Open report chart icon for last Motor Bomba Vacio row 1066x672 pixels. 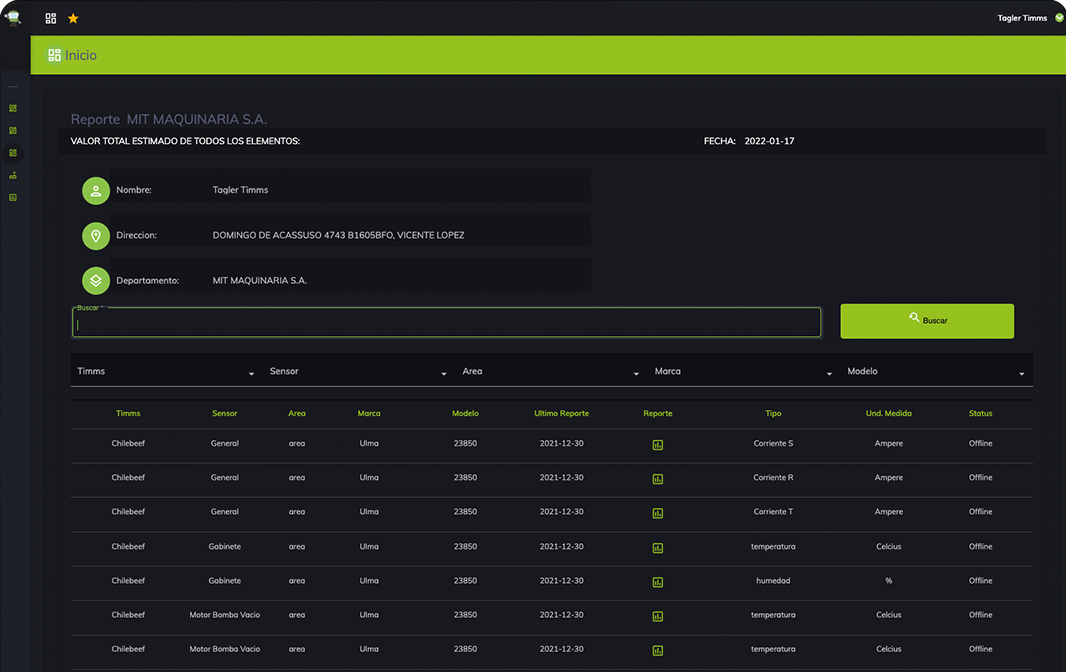657,650
